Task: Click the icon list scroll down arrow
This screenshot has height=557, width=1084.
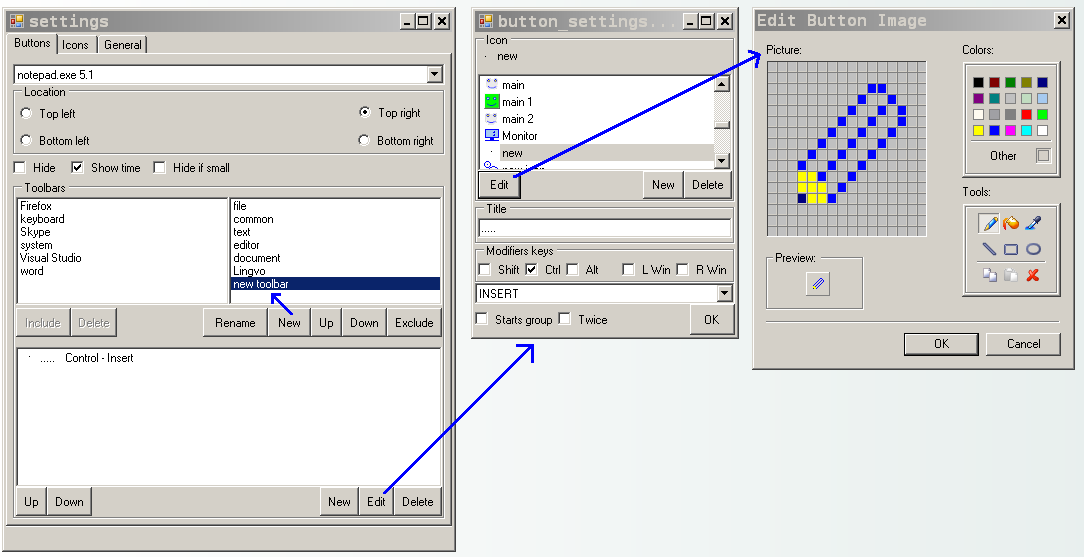Action: [x=722, y=160]
